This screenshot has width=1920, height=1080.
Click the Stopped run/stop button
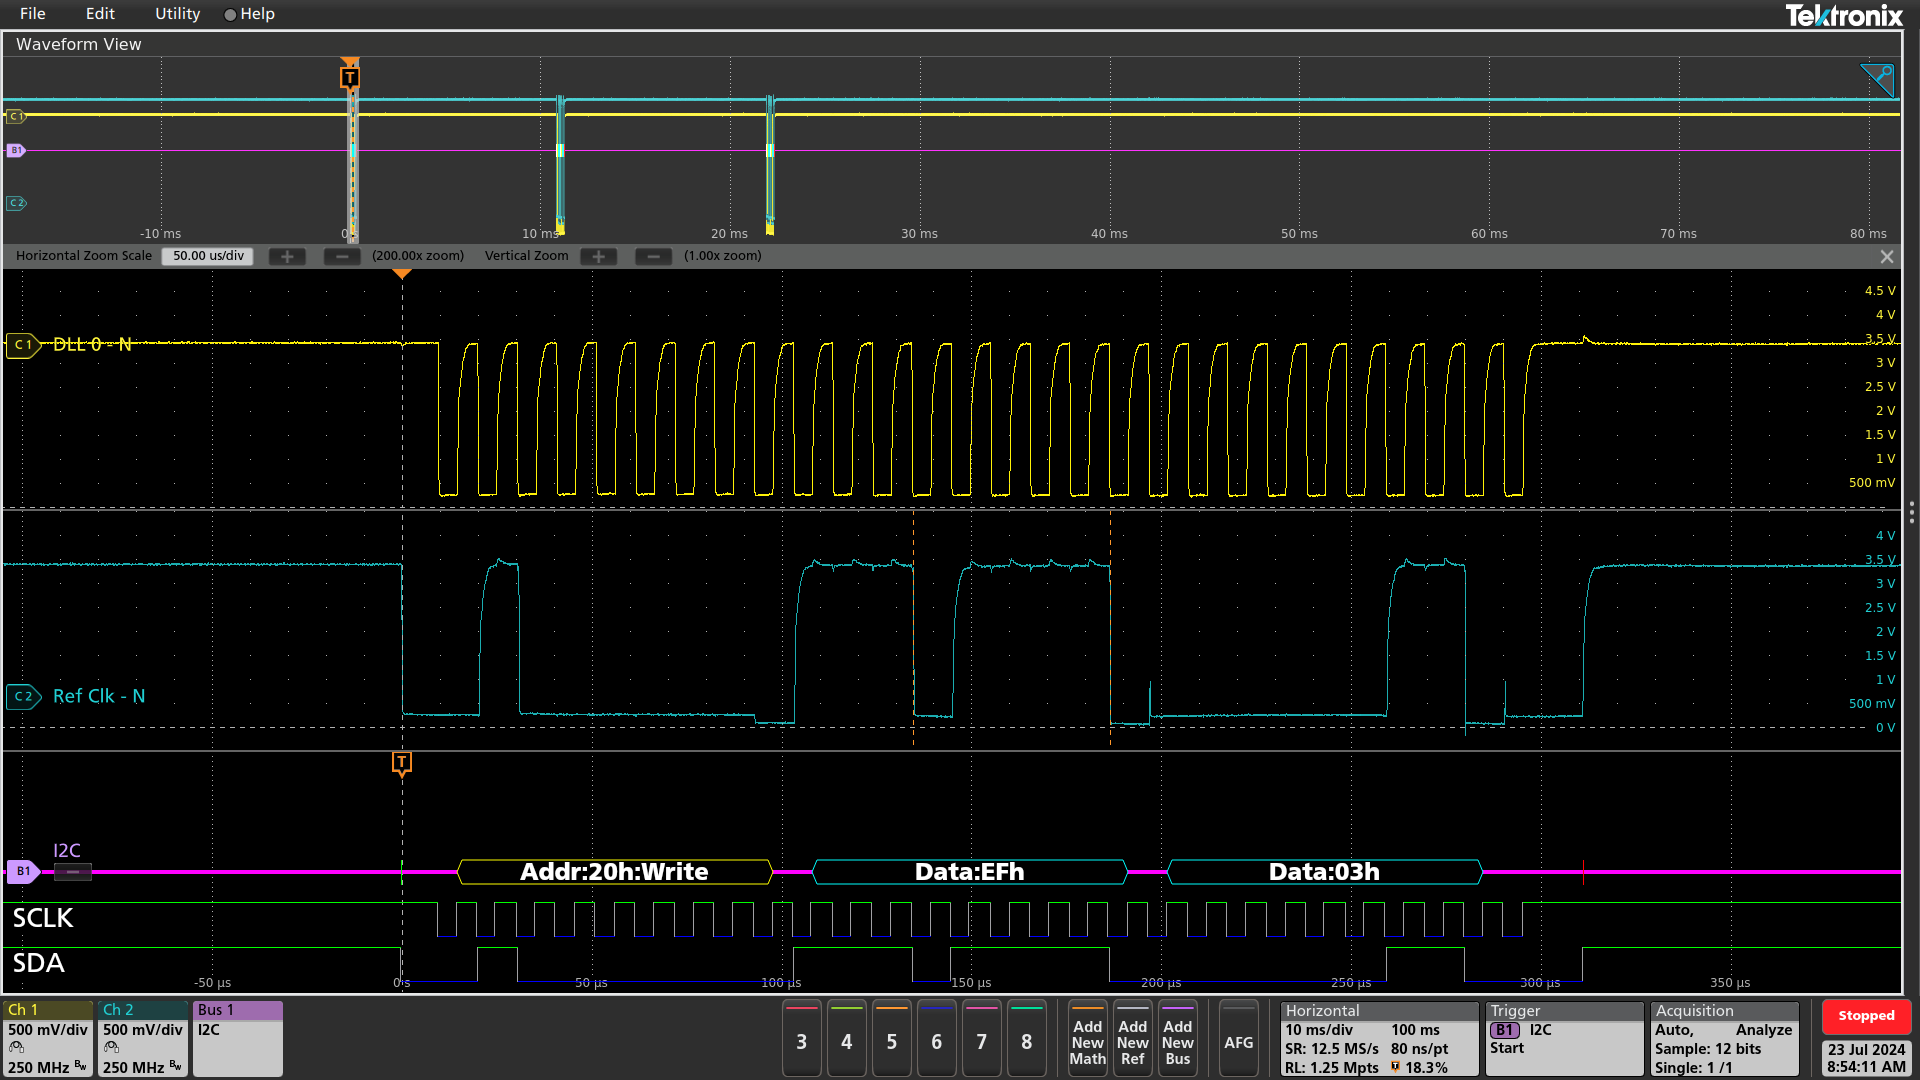1866,1016
